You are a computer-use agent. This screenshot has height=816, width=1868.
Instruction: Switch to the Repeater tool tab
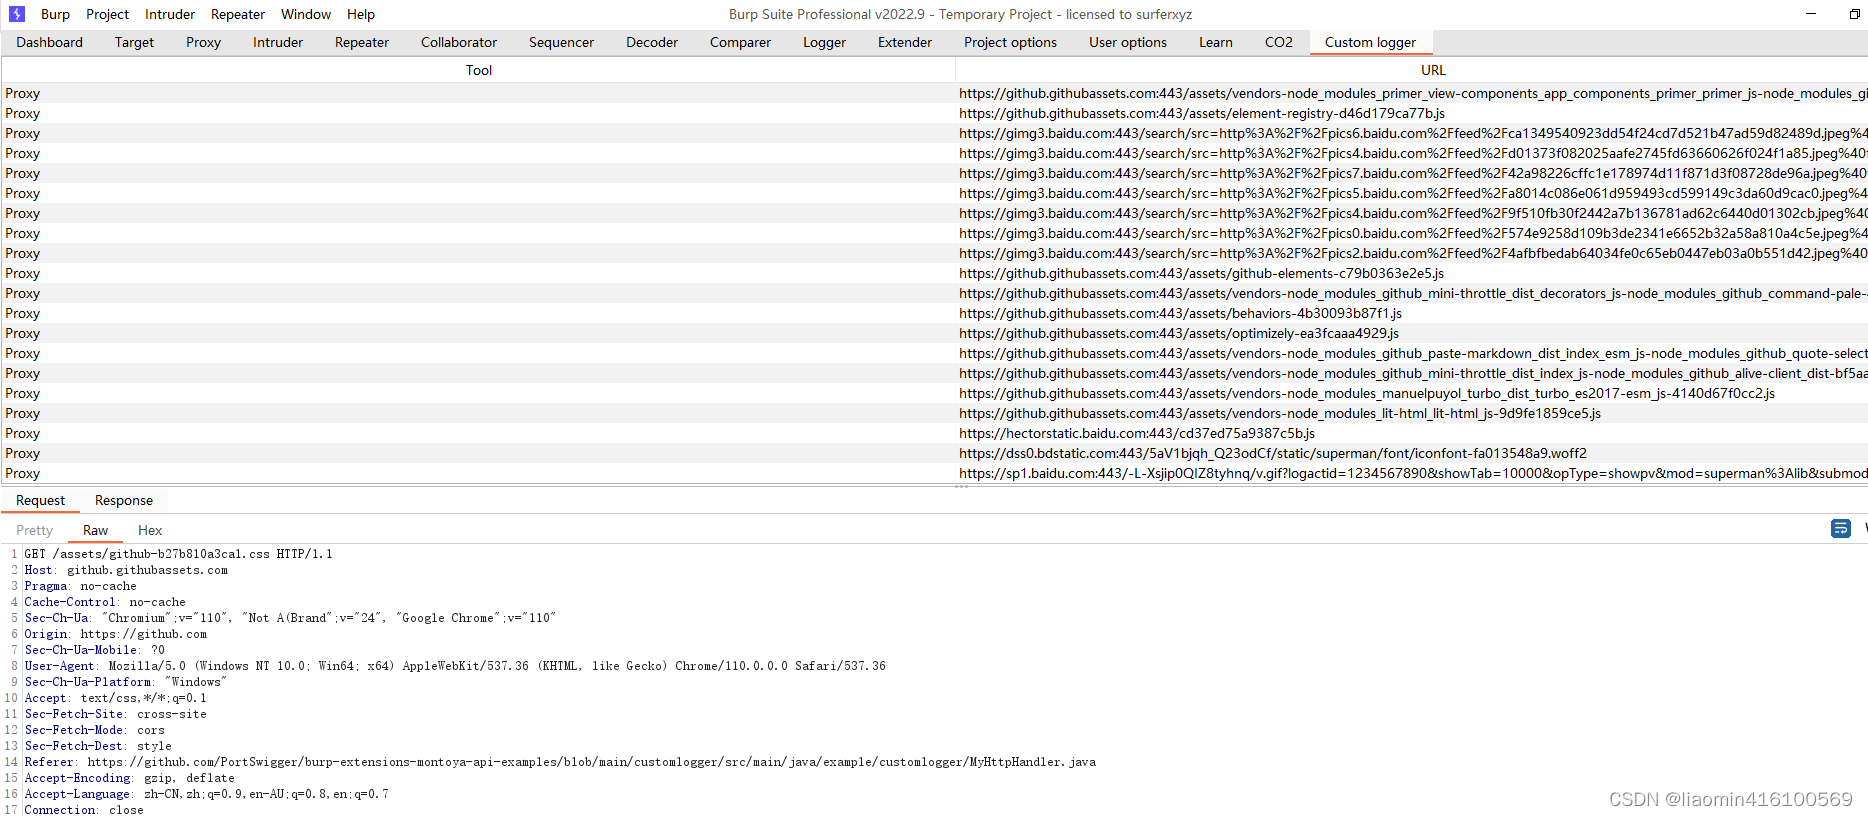362,42
